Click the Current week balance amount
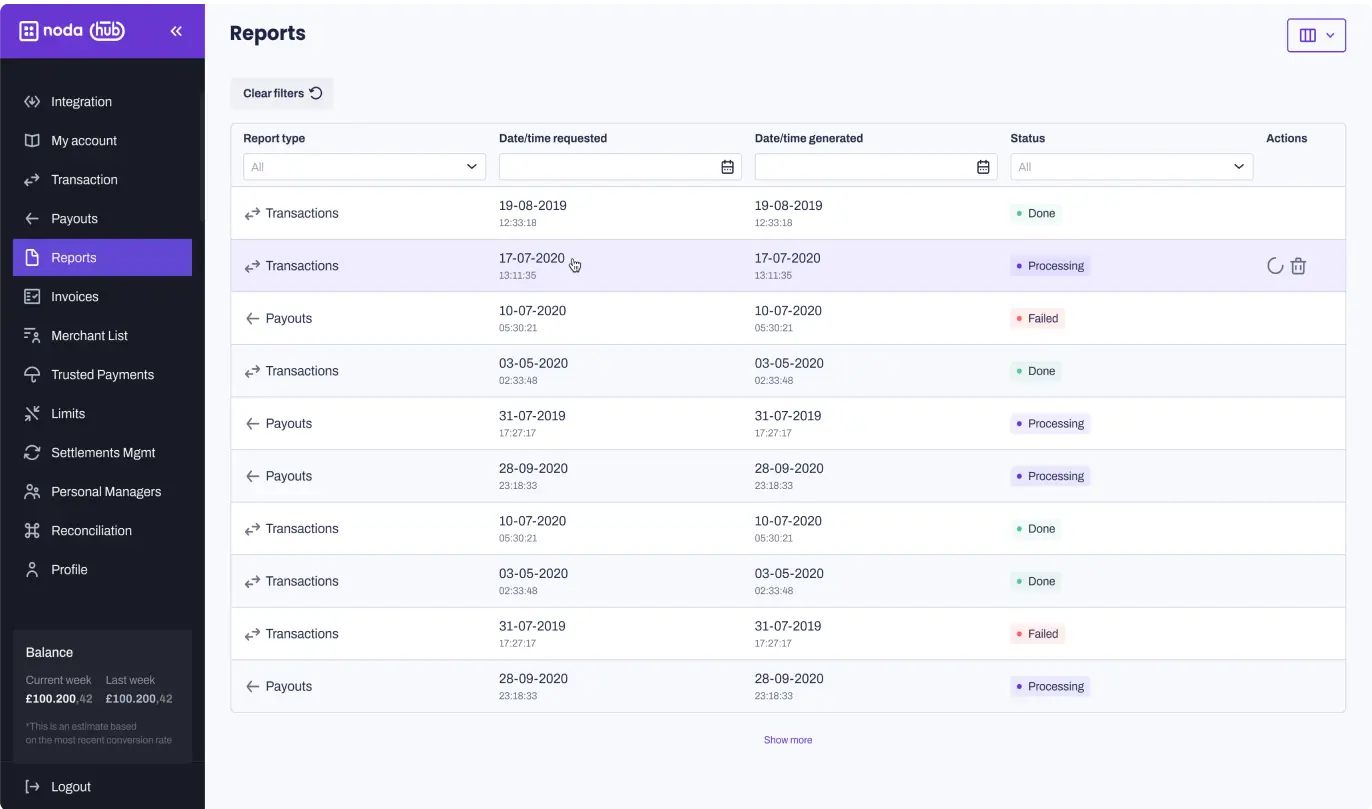The image size is (1372, 809). [59, 699]
